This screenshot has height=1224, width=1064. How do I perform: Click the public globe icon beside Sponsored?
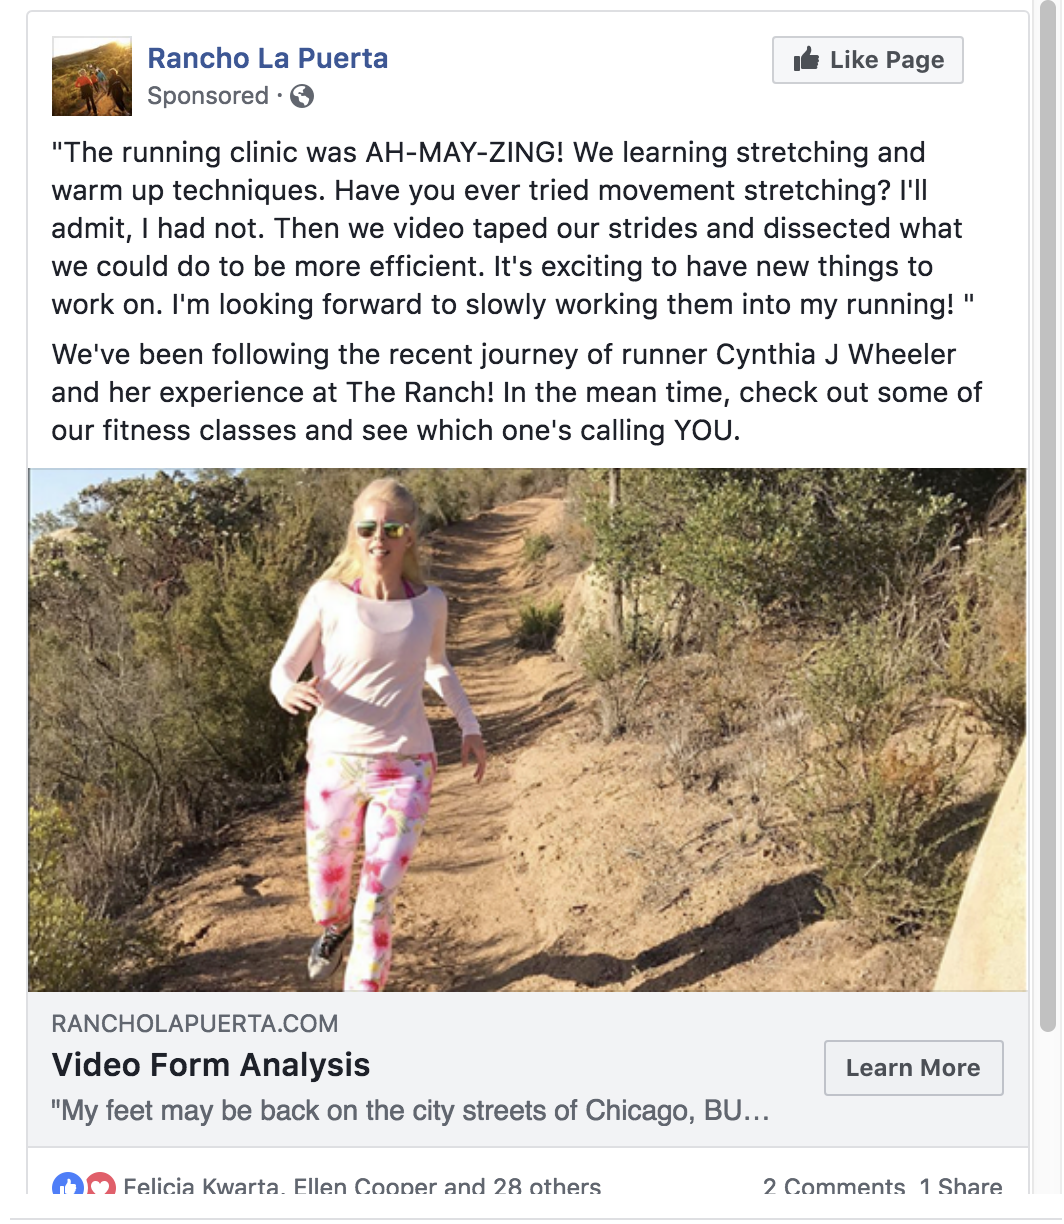[x=302, y=96]
